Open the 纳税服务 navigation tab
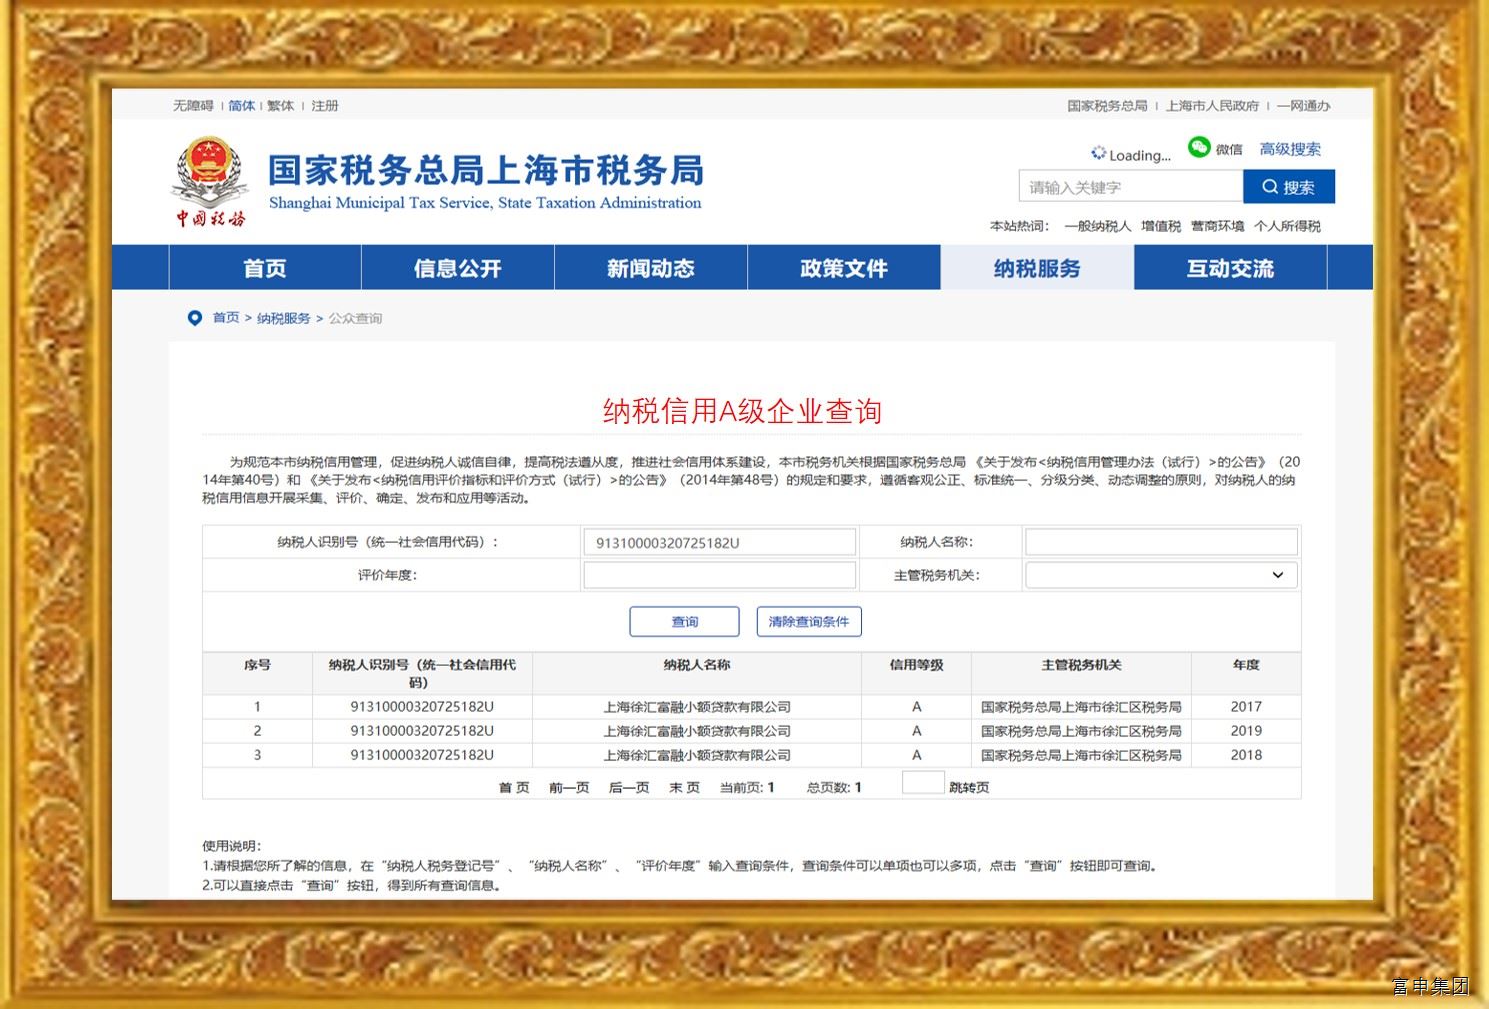The height and width of the screenshot is (1009, 1489). (x=1037, y=268)
